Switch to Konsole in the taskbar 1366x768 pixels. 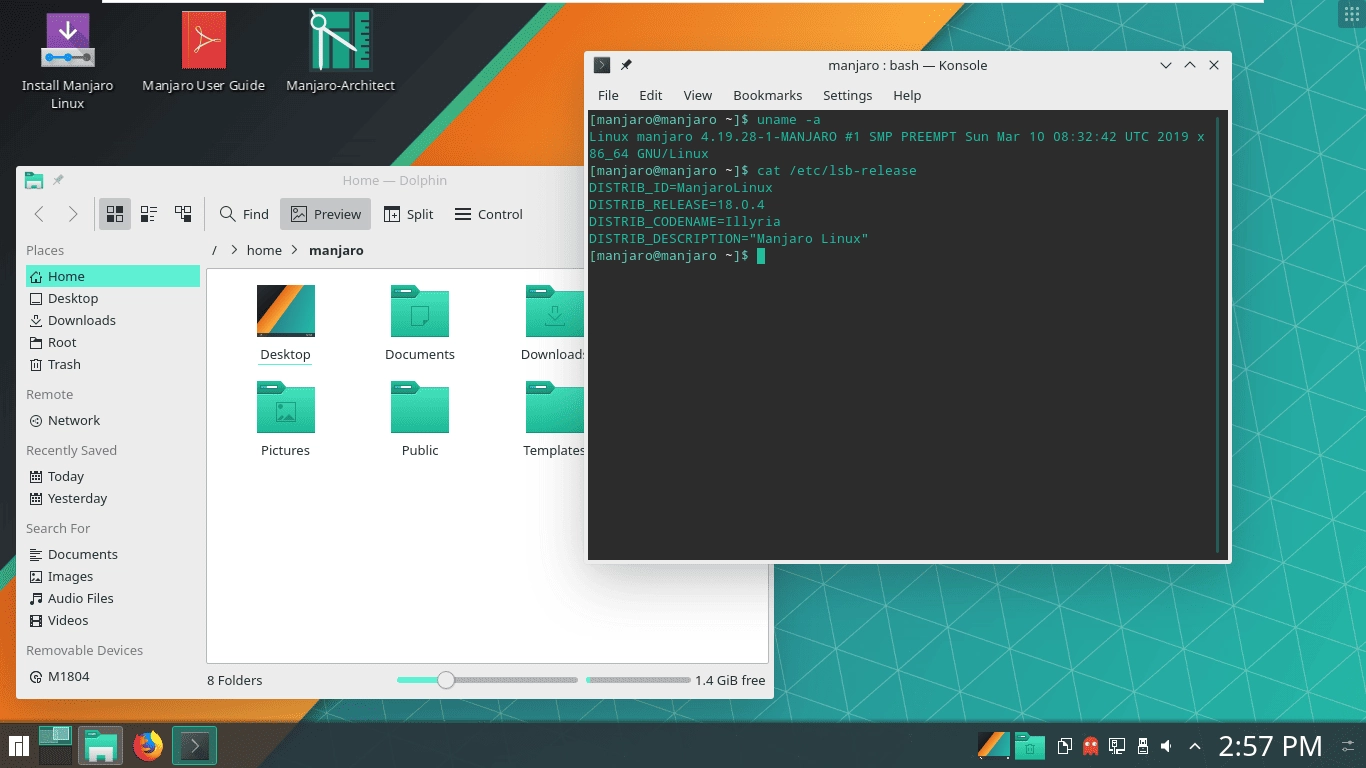[195, 745]
